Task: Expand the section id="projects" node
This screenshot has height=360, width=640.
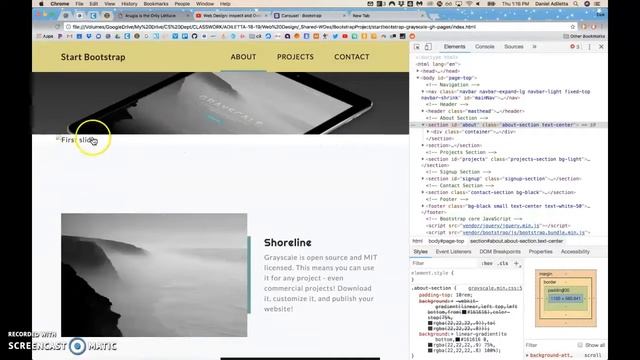Action: [423, 159]
